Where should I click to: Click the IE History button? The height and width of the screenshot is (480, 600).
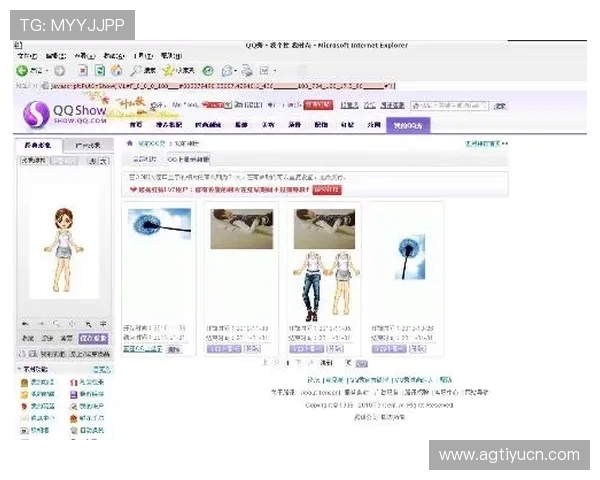point(208,70)
